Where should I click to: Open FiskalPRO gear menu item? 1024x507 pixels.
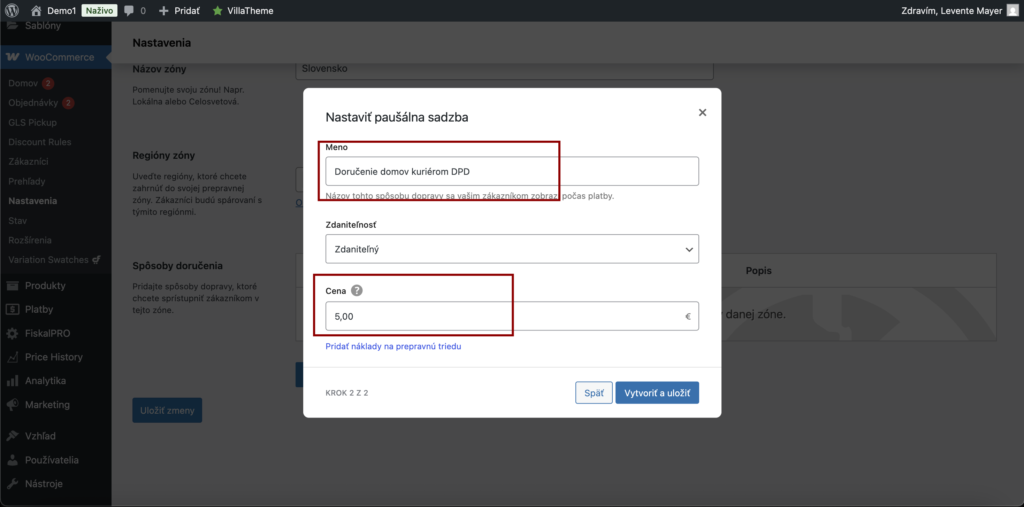click(x=47, y=333)
